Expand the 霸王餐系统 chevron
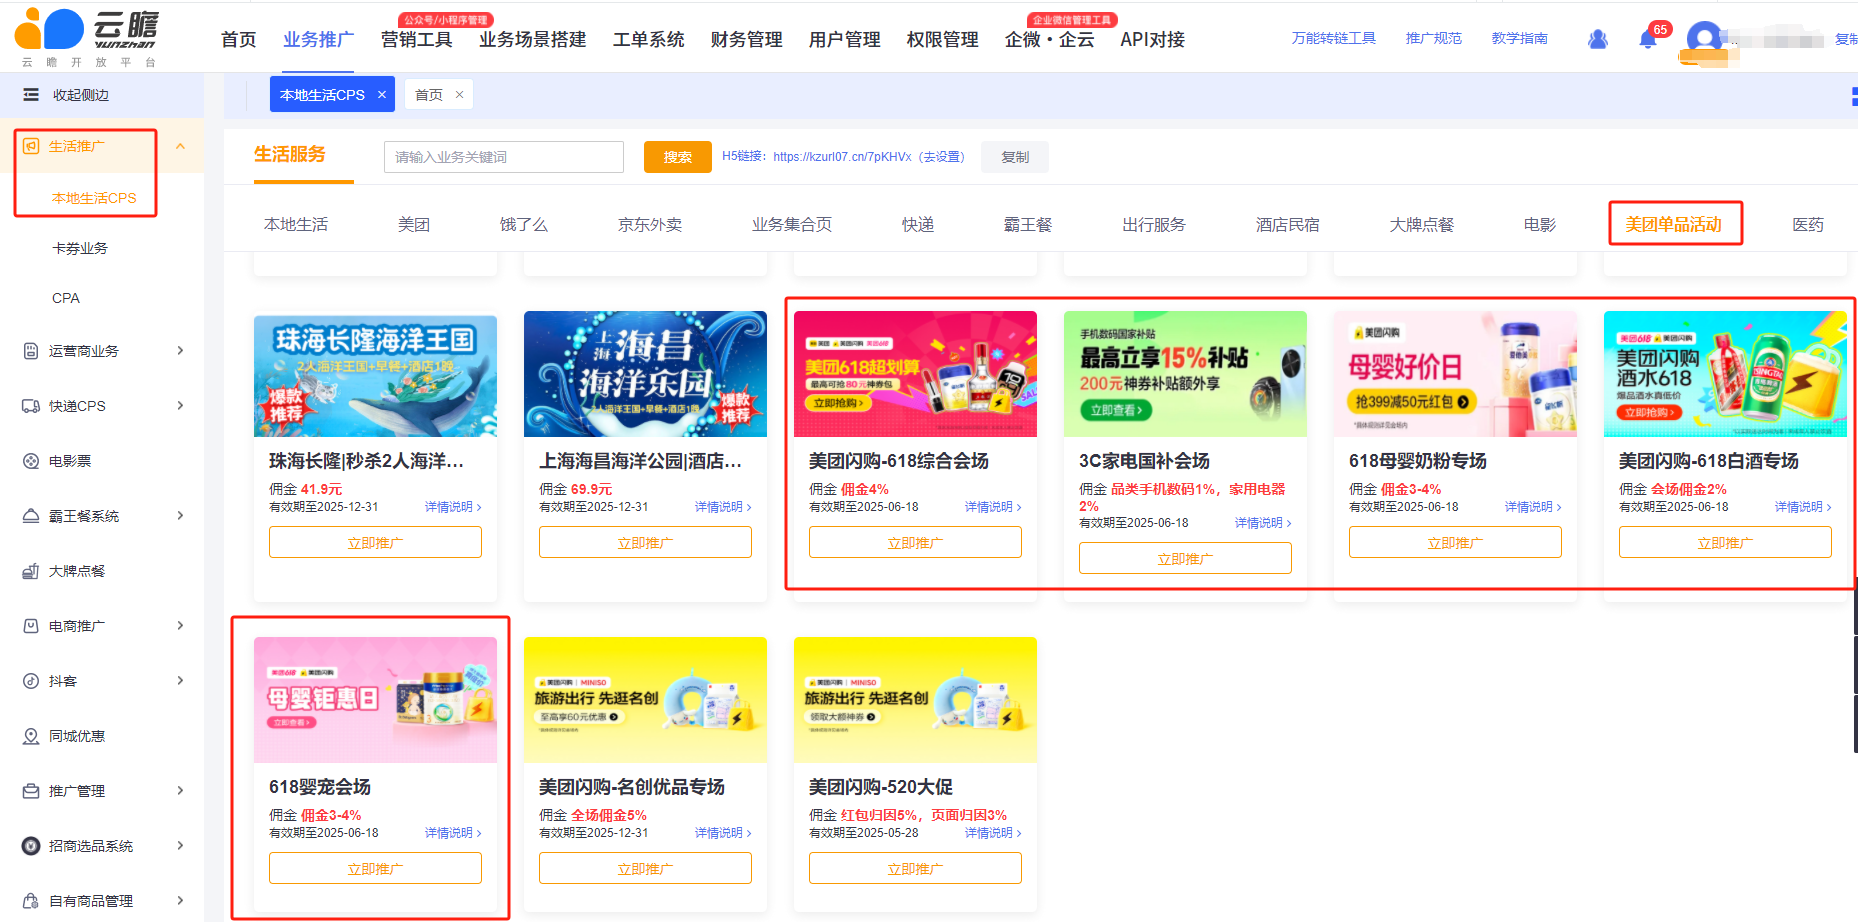 (x=181, y=516)
